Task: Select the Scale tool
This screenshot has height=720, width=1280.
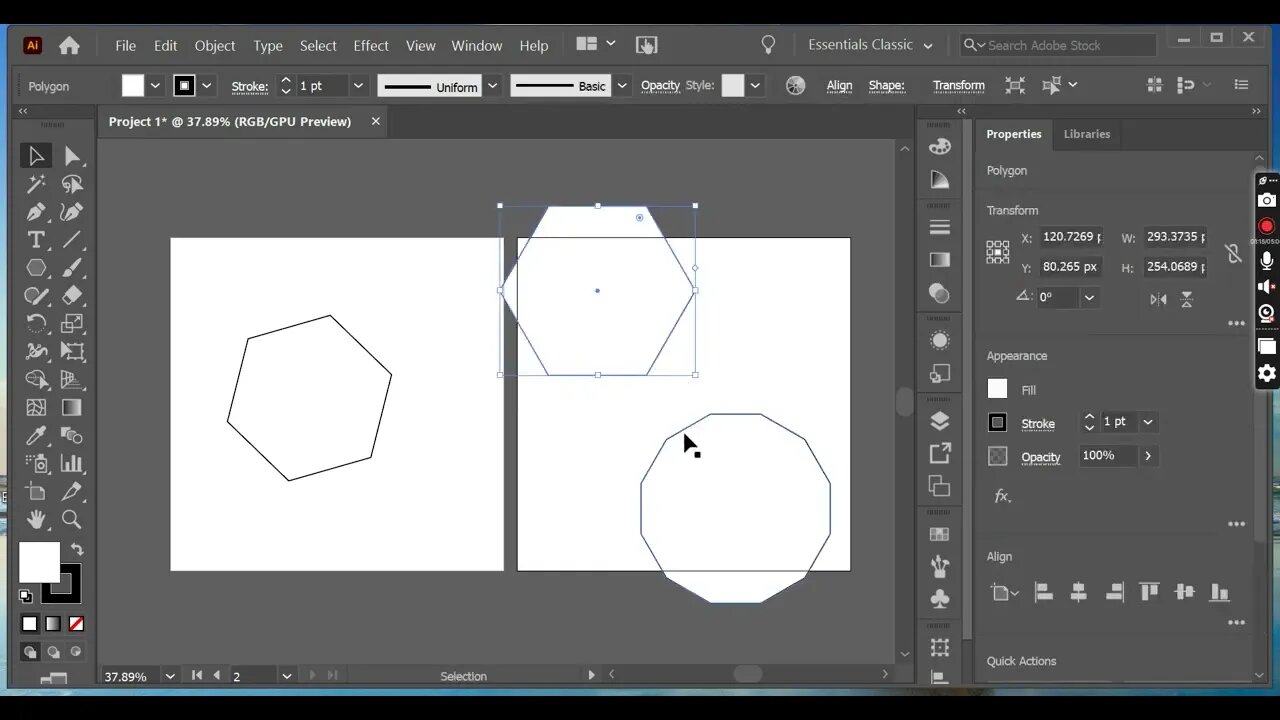Action: click(72, 324)
